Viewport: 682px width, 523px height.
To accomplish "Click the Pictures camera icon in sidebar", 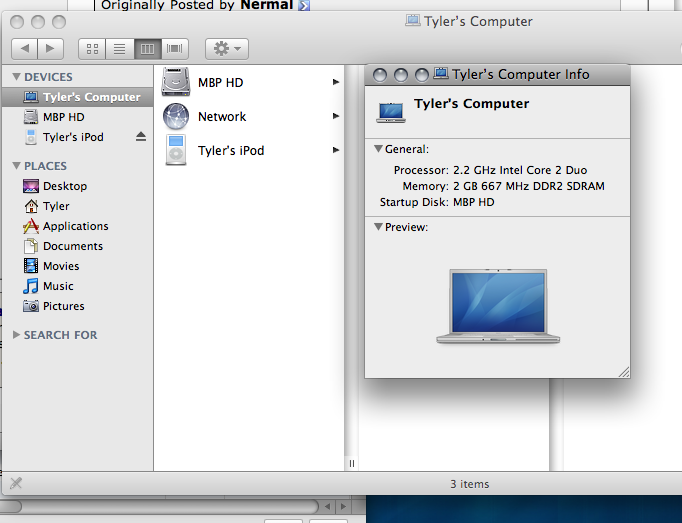I will coord(30,306).
